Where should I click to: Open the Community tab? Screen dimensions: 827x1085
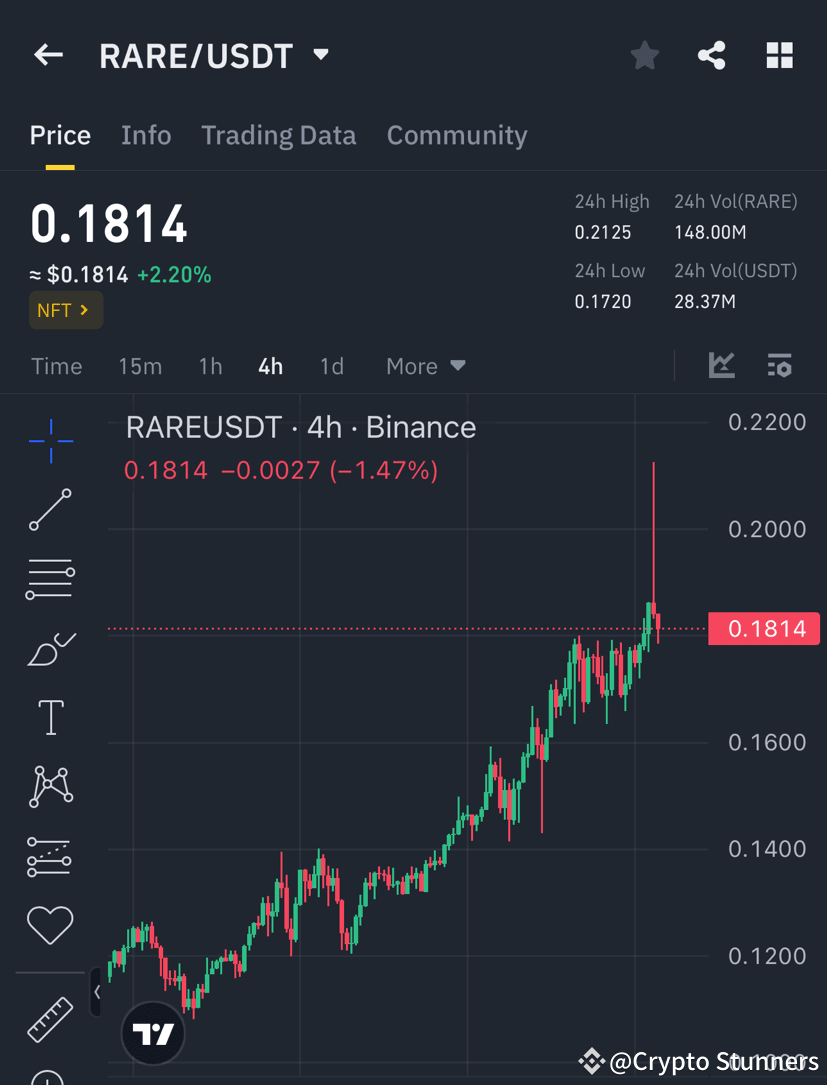coord(456,135)
